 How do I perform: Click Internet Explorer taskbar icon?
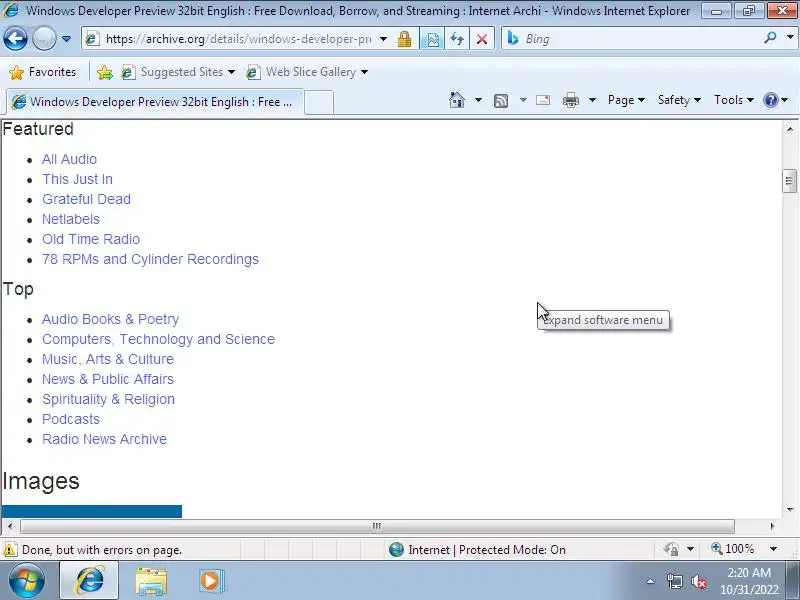click(89, 581)
